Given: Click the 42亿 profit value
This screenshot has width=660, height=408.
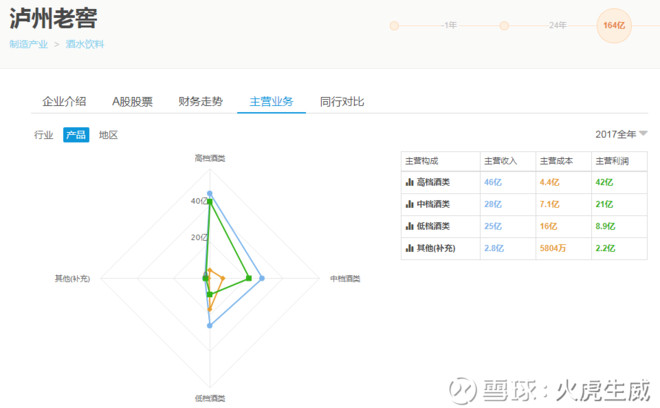Looking at the screenshot, I should 604,182.
